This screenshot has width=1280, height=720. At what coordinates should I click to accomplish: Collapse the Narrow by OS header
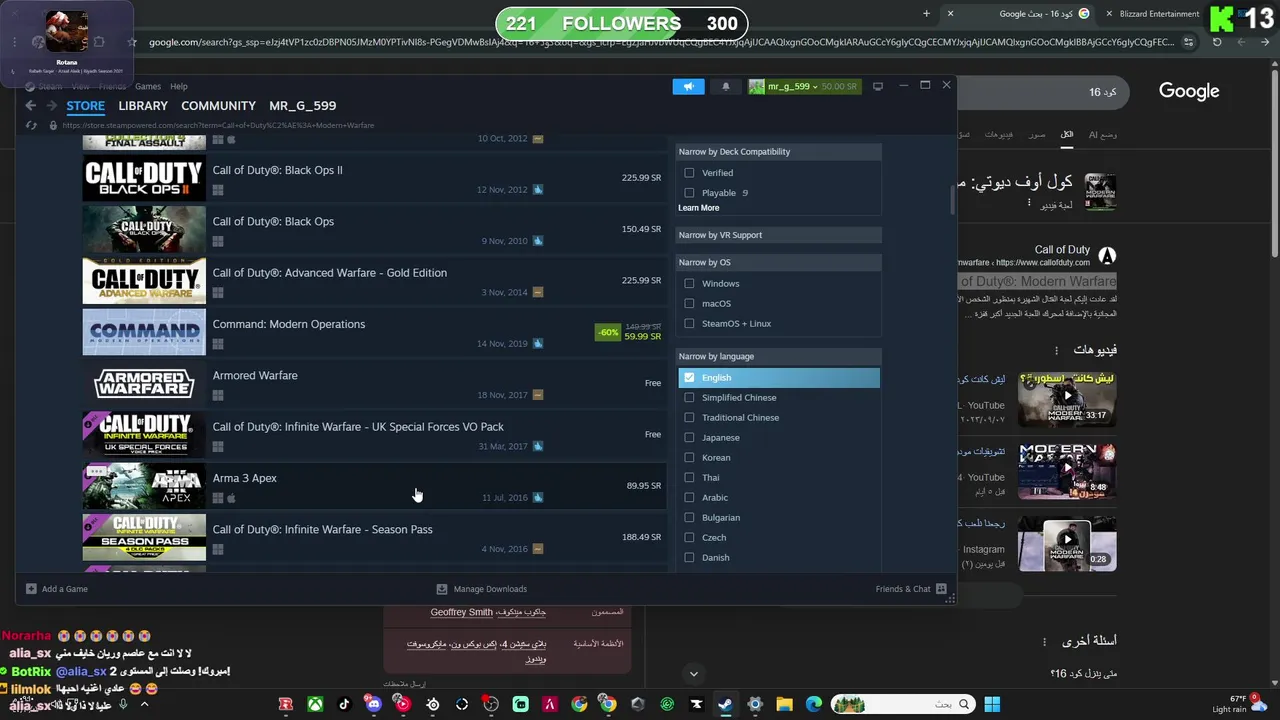pos(778,262)
